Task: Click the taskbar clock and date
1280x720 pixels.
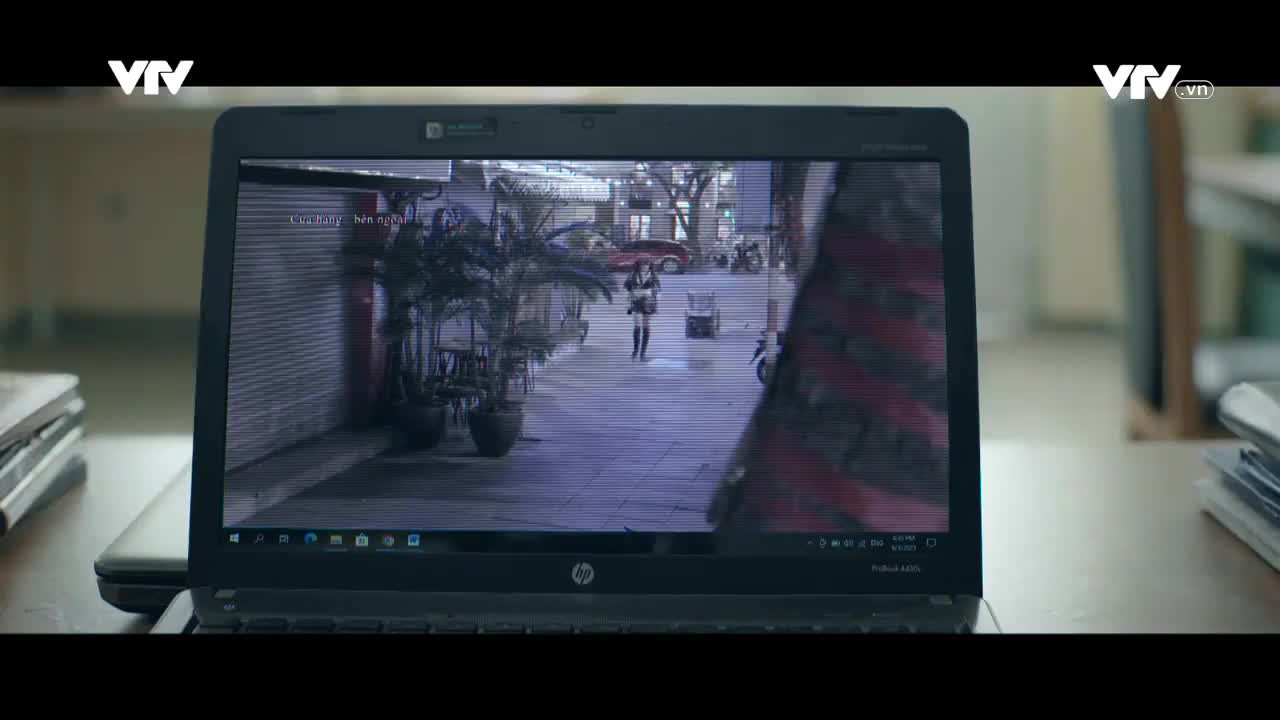Action: [906, 542]
